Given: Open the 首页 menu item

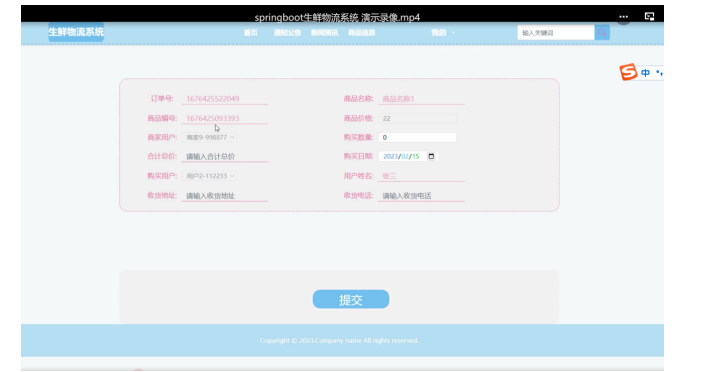Looking at the screenshot, I should [x=250, y=33].
